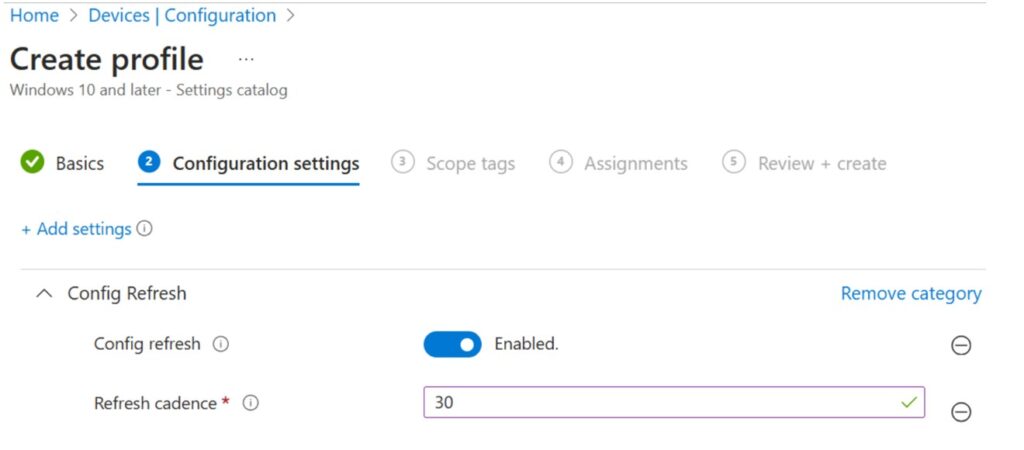Image resolution: width=1024 pixels, height=450 pixels.
Task: Click the green Basics checkmark icon
Action: coord(32,162)
